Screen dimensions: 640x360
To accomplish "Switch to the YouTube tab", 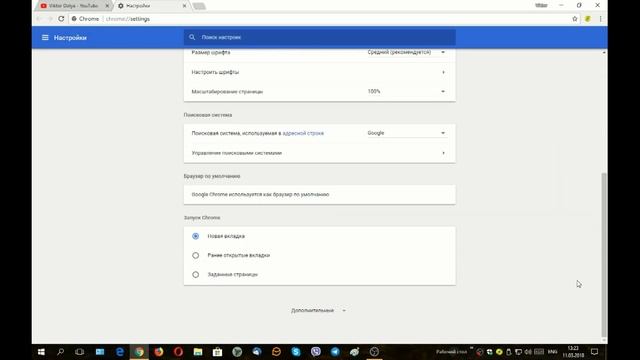I will [x=73, y=6].
